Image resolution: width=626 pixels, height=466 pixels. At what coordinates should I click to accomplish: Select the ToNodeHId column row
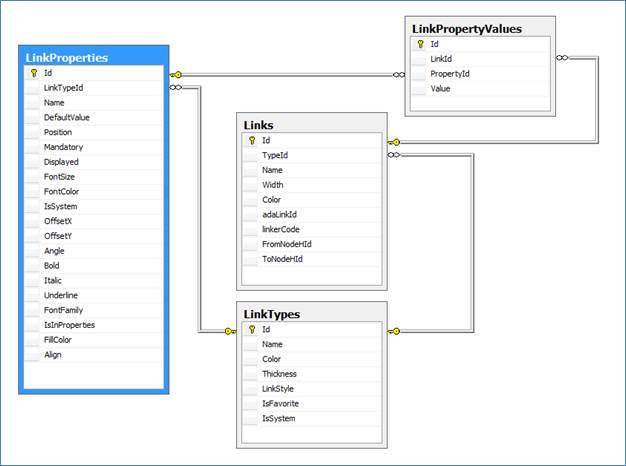[x=282, y=259]
